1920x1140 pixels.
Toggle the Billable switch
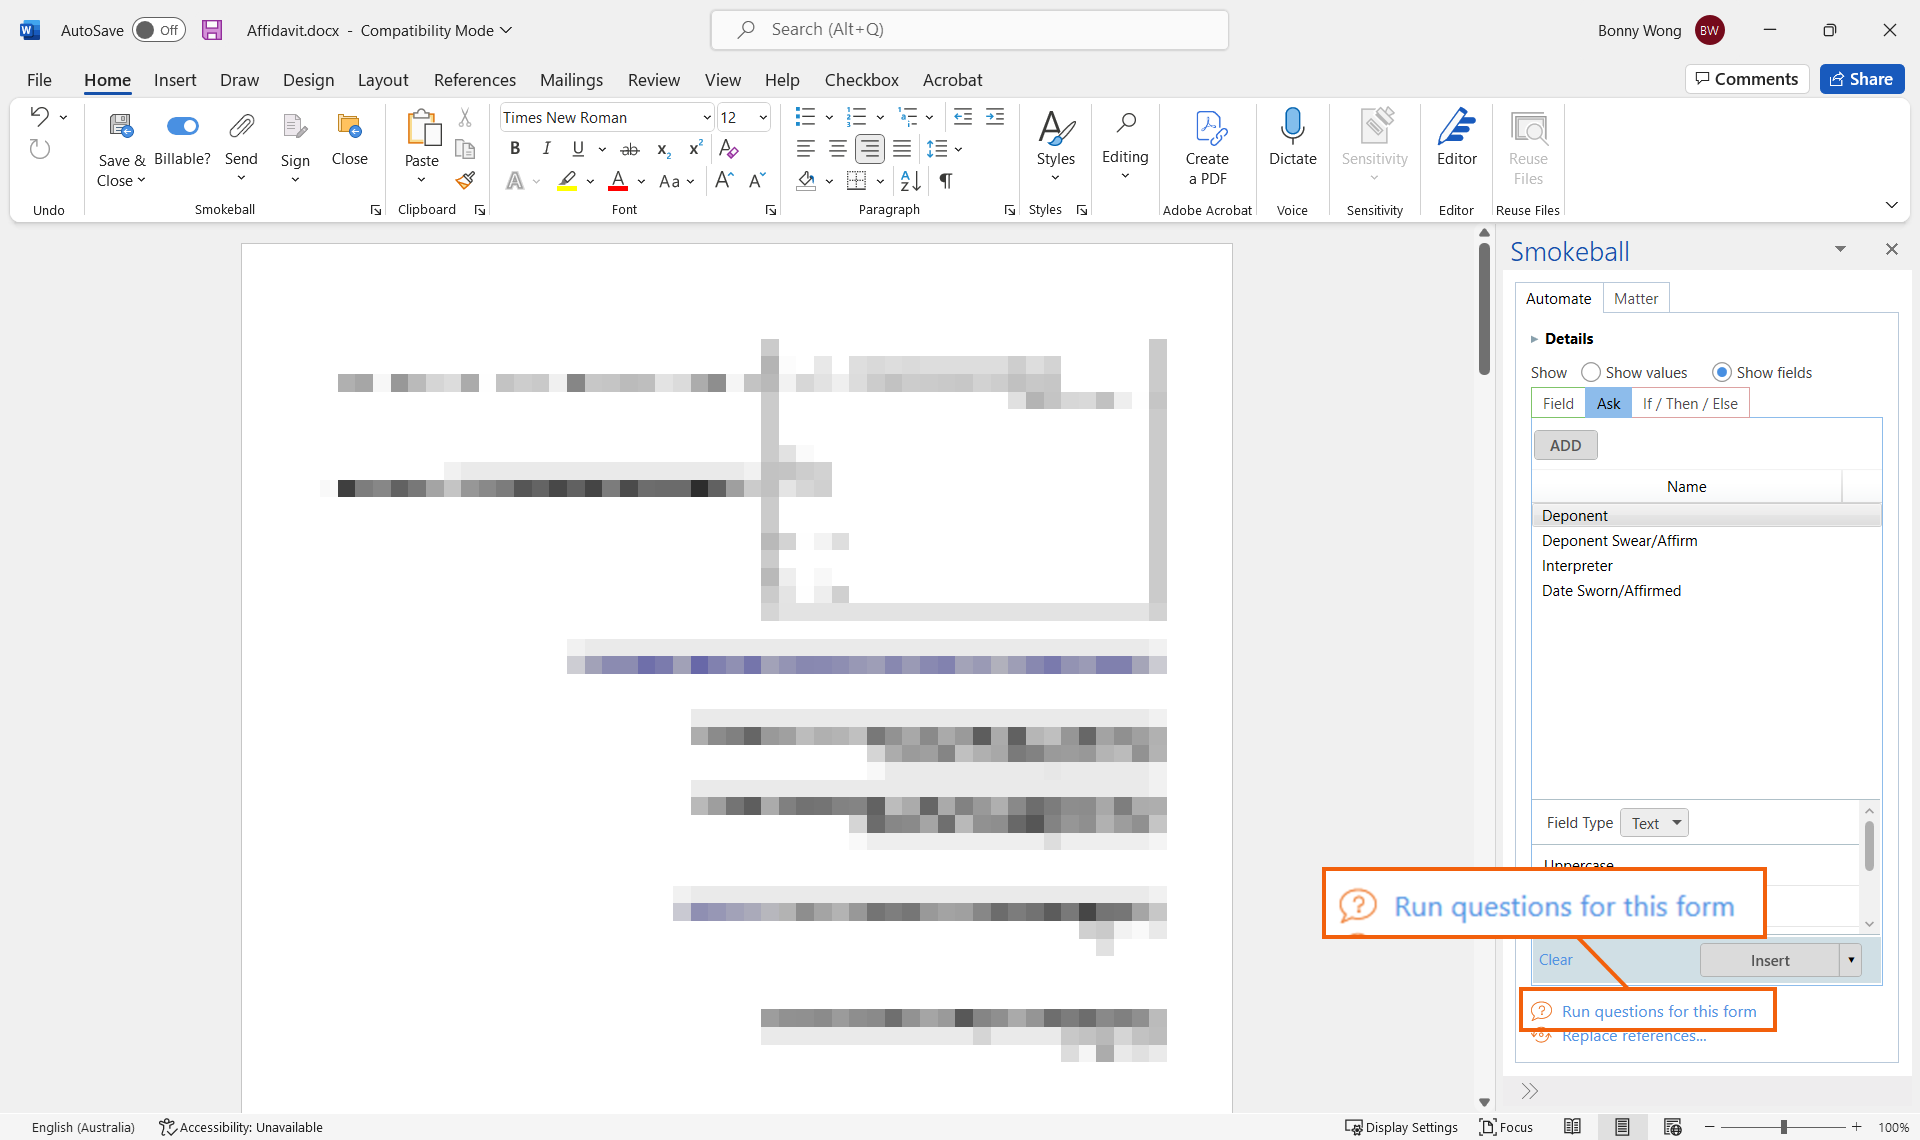coord(182,126)
